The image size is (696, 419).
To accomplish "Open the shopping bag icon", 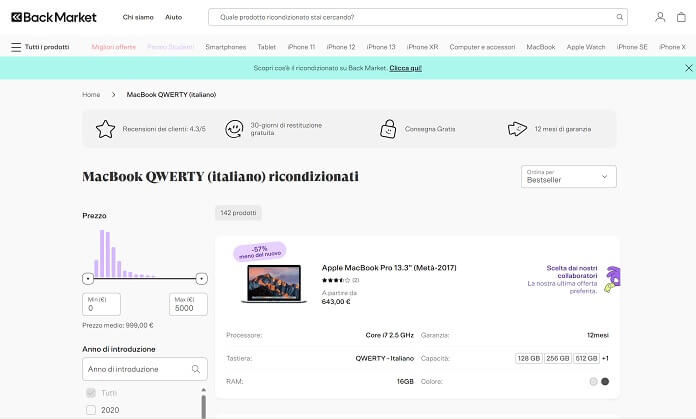I will (681, 17).
